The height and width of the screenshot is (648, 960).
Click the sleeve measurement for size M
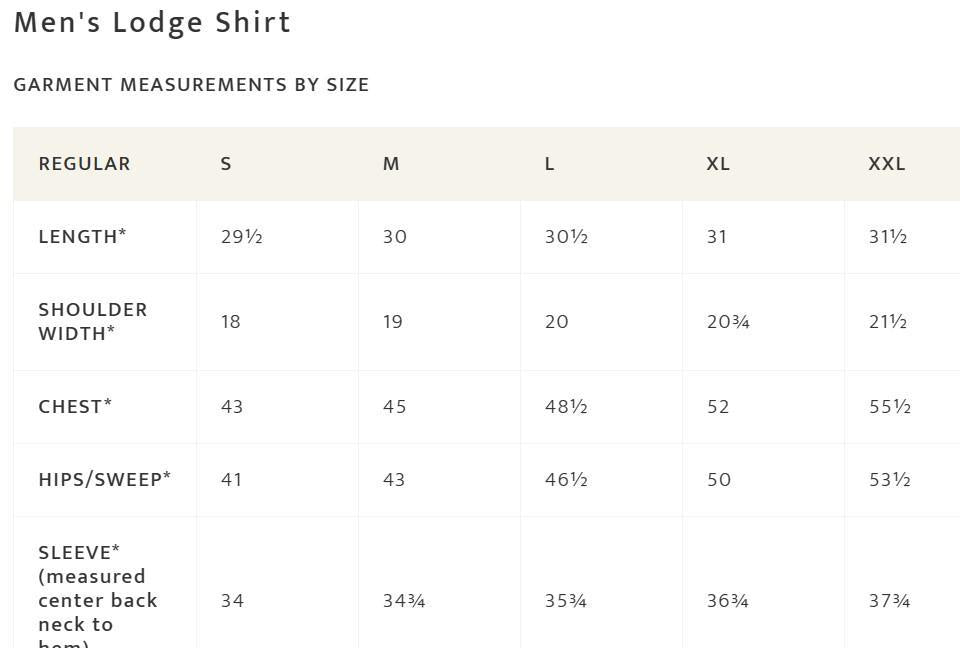click(x=404, y=601)
